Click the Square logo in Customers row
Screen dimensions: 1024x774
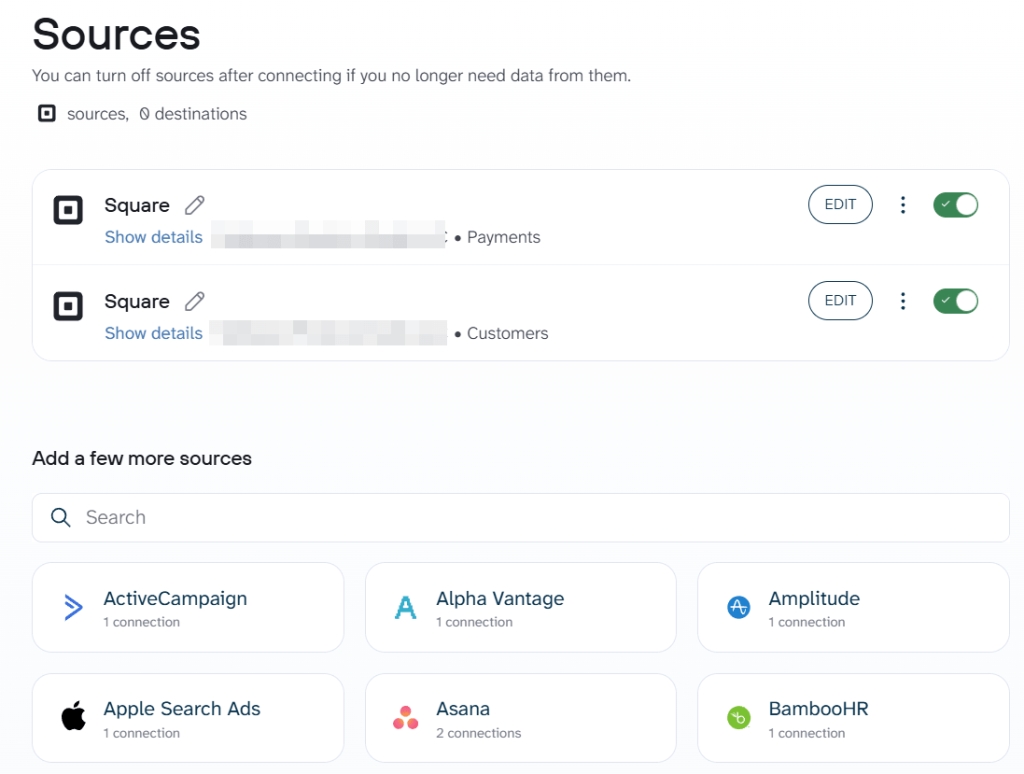(x=68, y=306)
